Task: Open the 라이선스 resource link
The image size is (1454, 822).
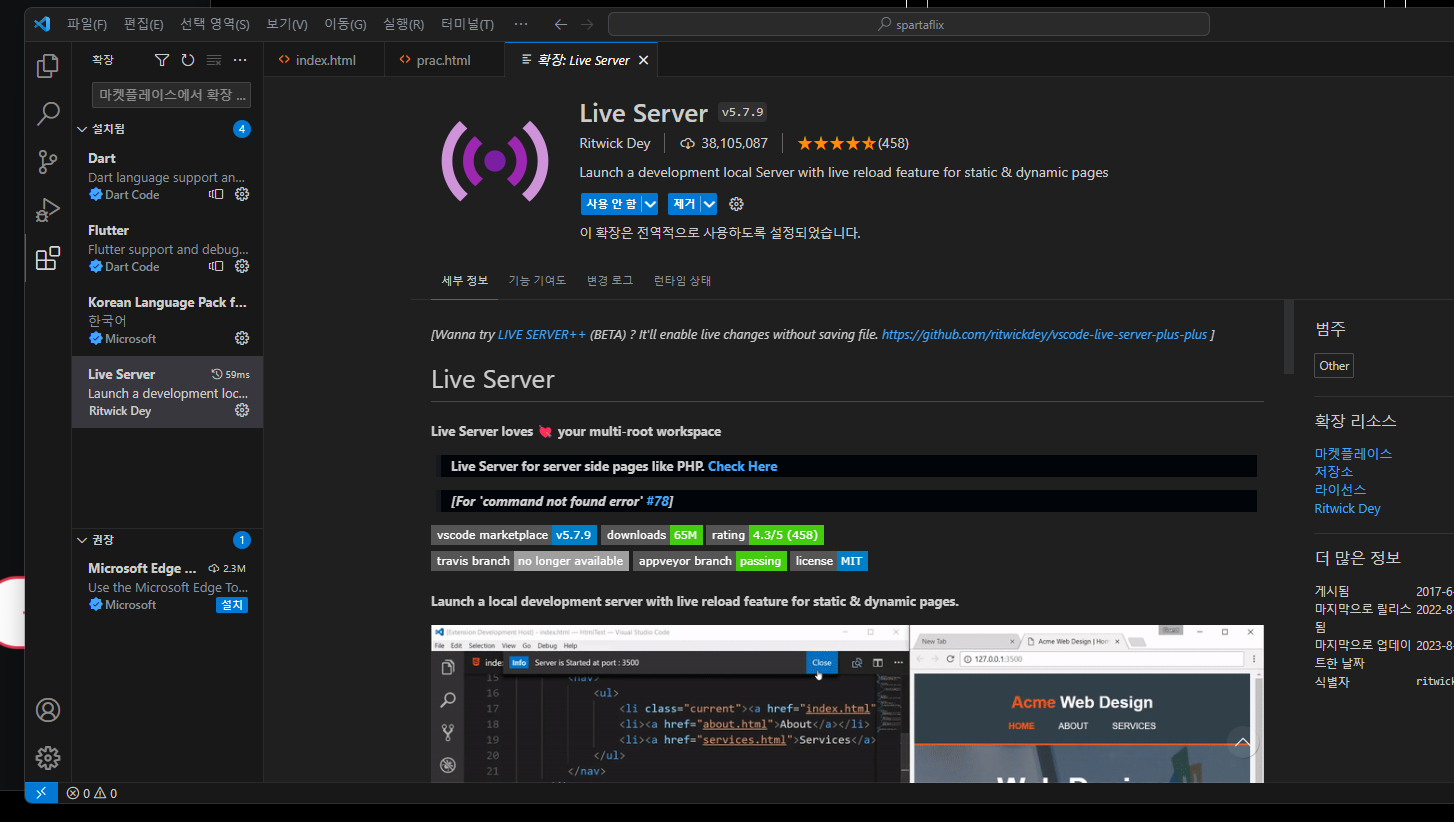Action: [x=1340, y=490]
